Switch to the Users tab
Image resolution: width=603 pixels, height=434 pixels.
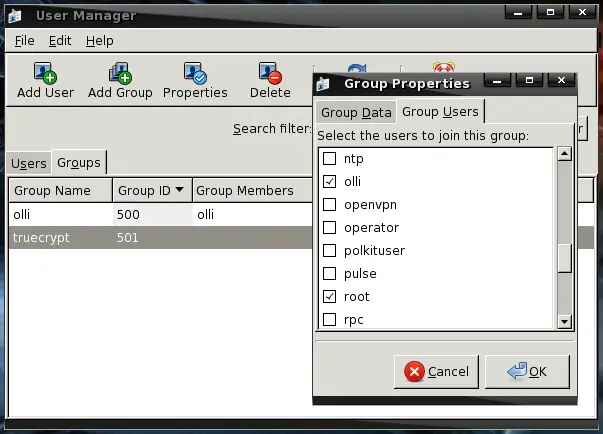pyautogui.click(x=29, y=164)
